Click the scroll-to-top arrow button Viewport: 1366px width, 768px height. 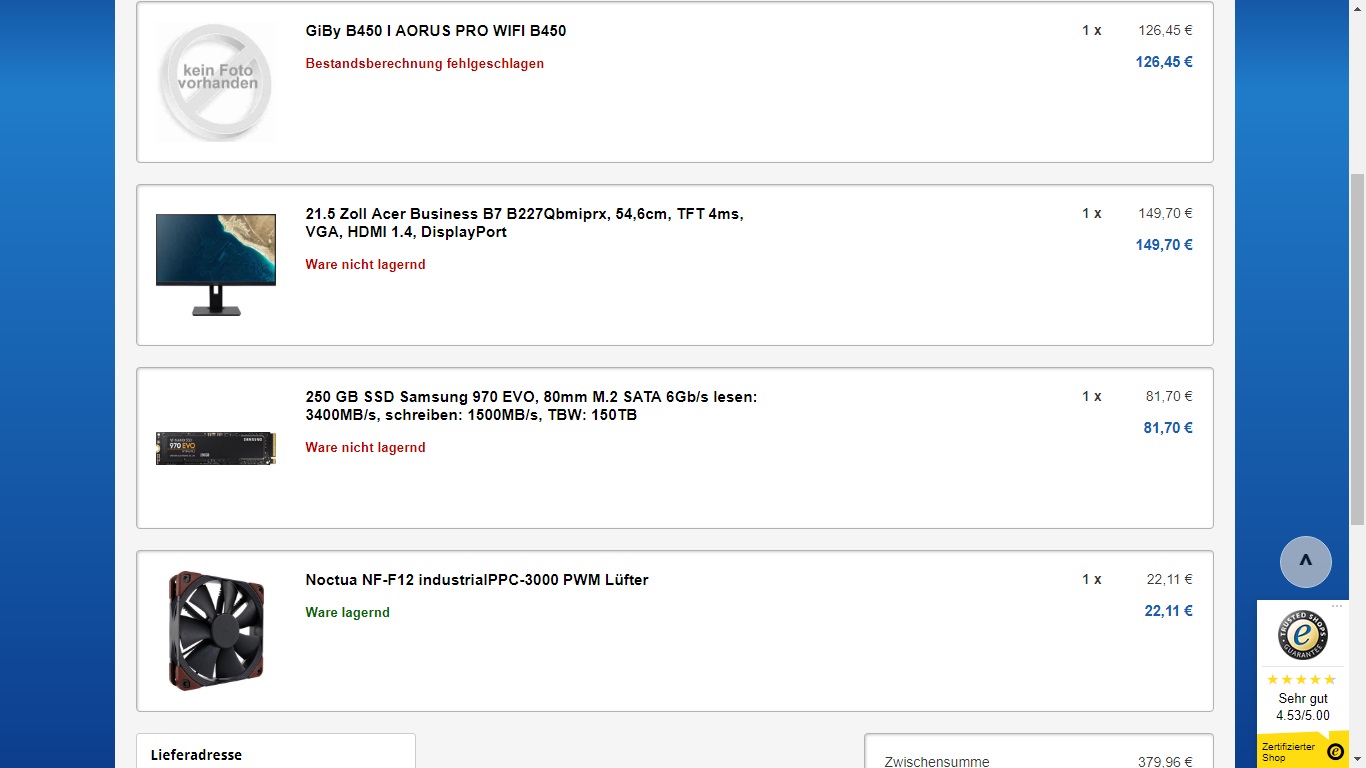point(1305,562)
